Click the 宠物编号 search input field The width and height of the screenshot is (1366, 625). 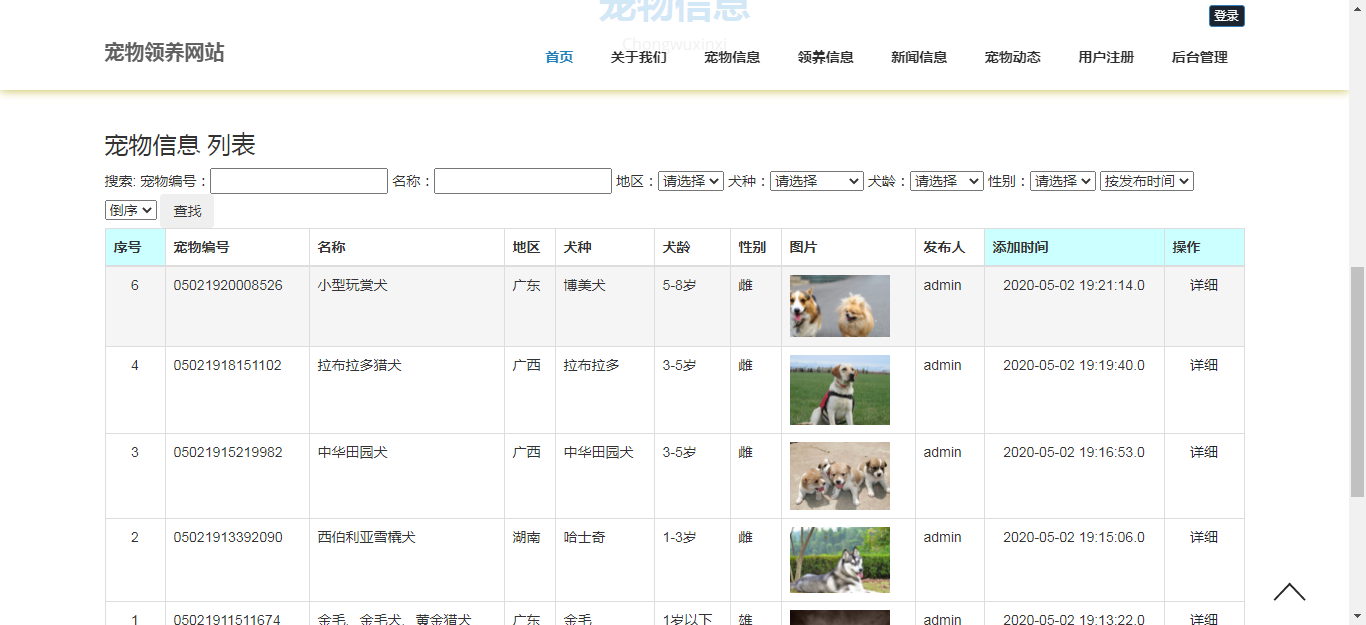pyautogui.click(x=298, y=181)
